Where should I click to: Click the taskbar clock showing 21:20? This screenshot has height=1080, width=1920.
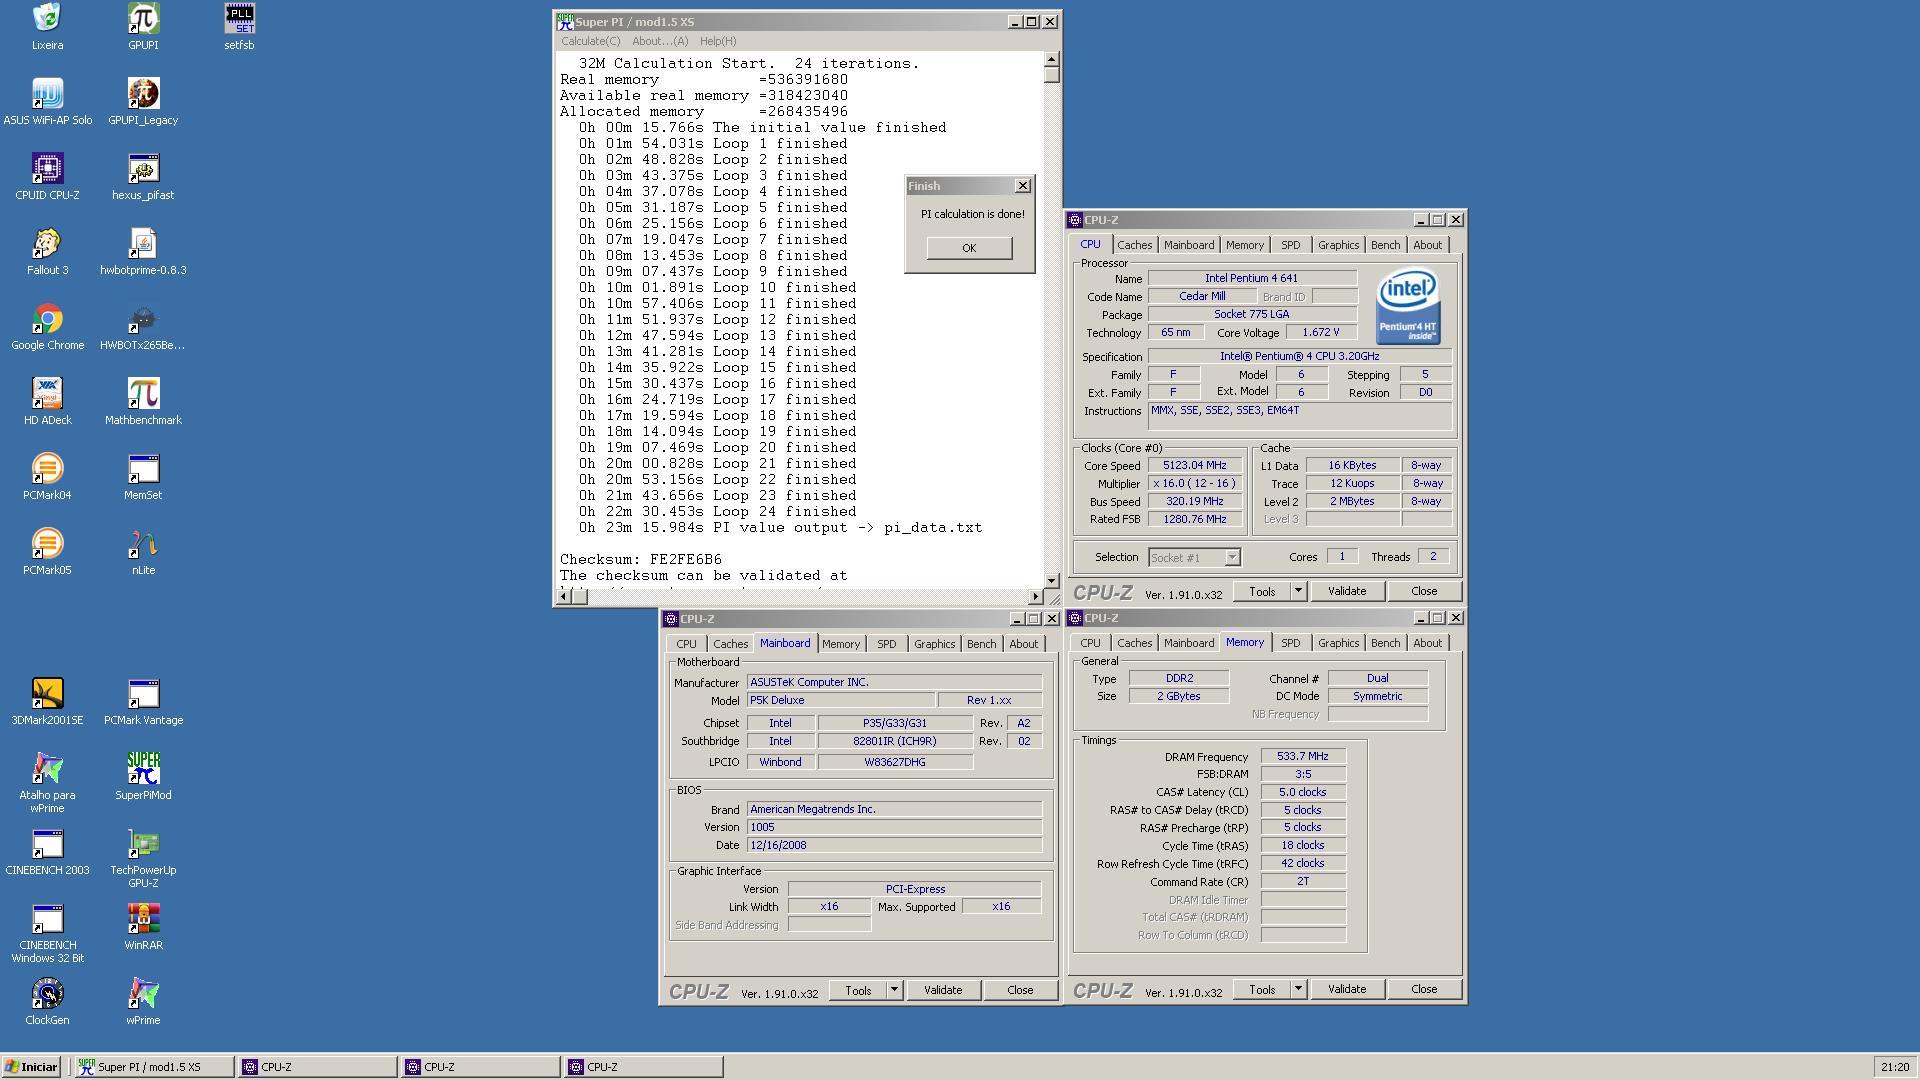[x=1894, y=1067]
